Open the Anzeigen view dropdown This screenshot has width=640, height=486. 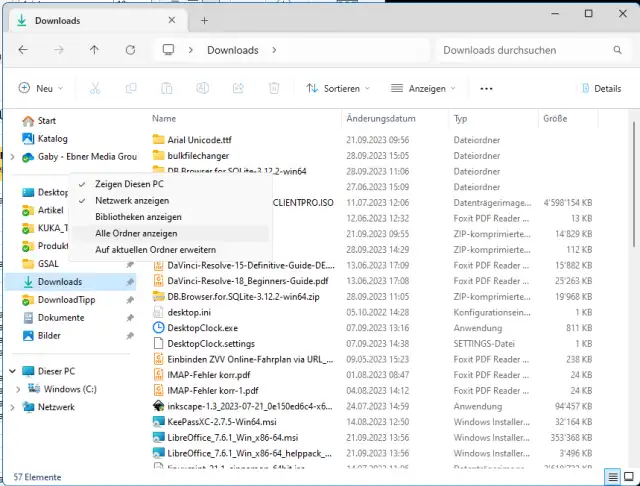(x=423, y=88)
